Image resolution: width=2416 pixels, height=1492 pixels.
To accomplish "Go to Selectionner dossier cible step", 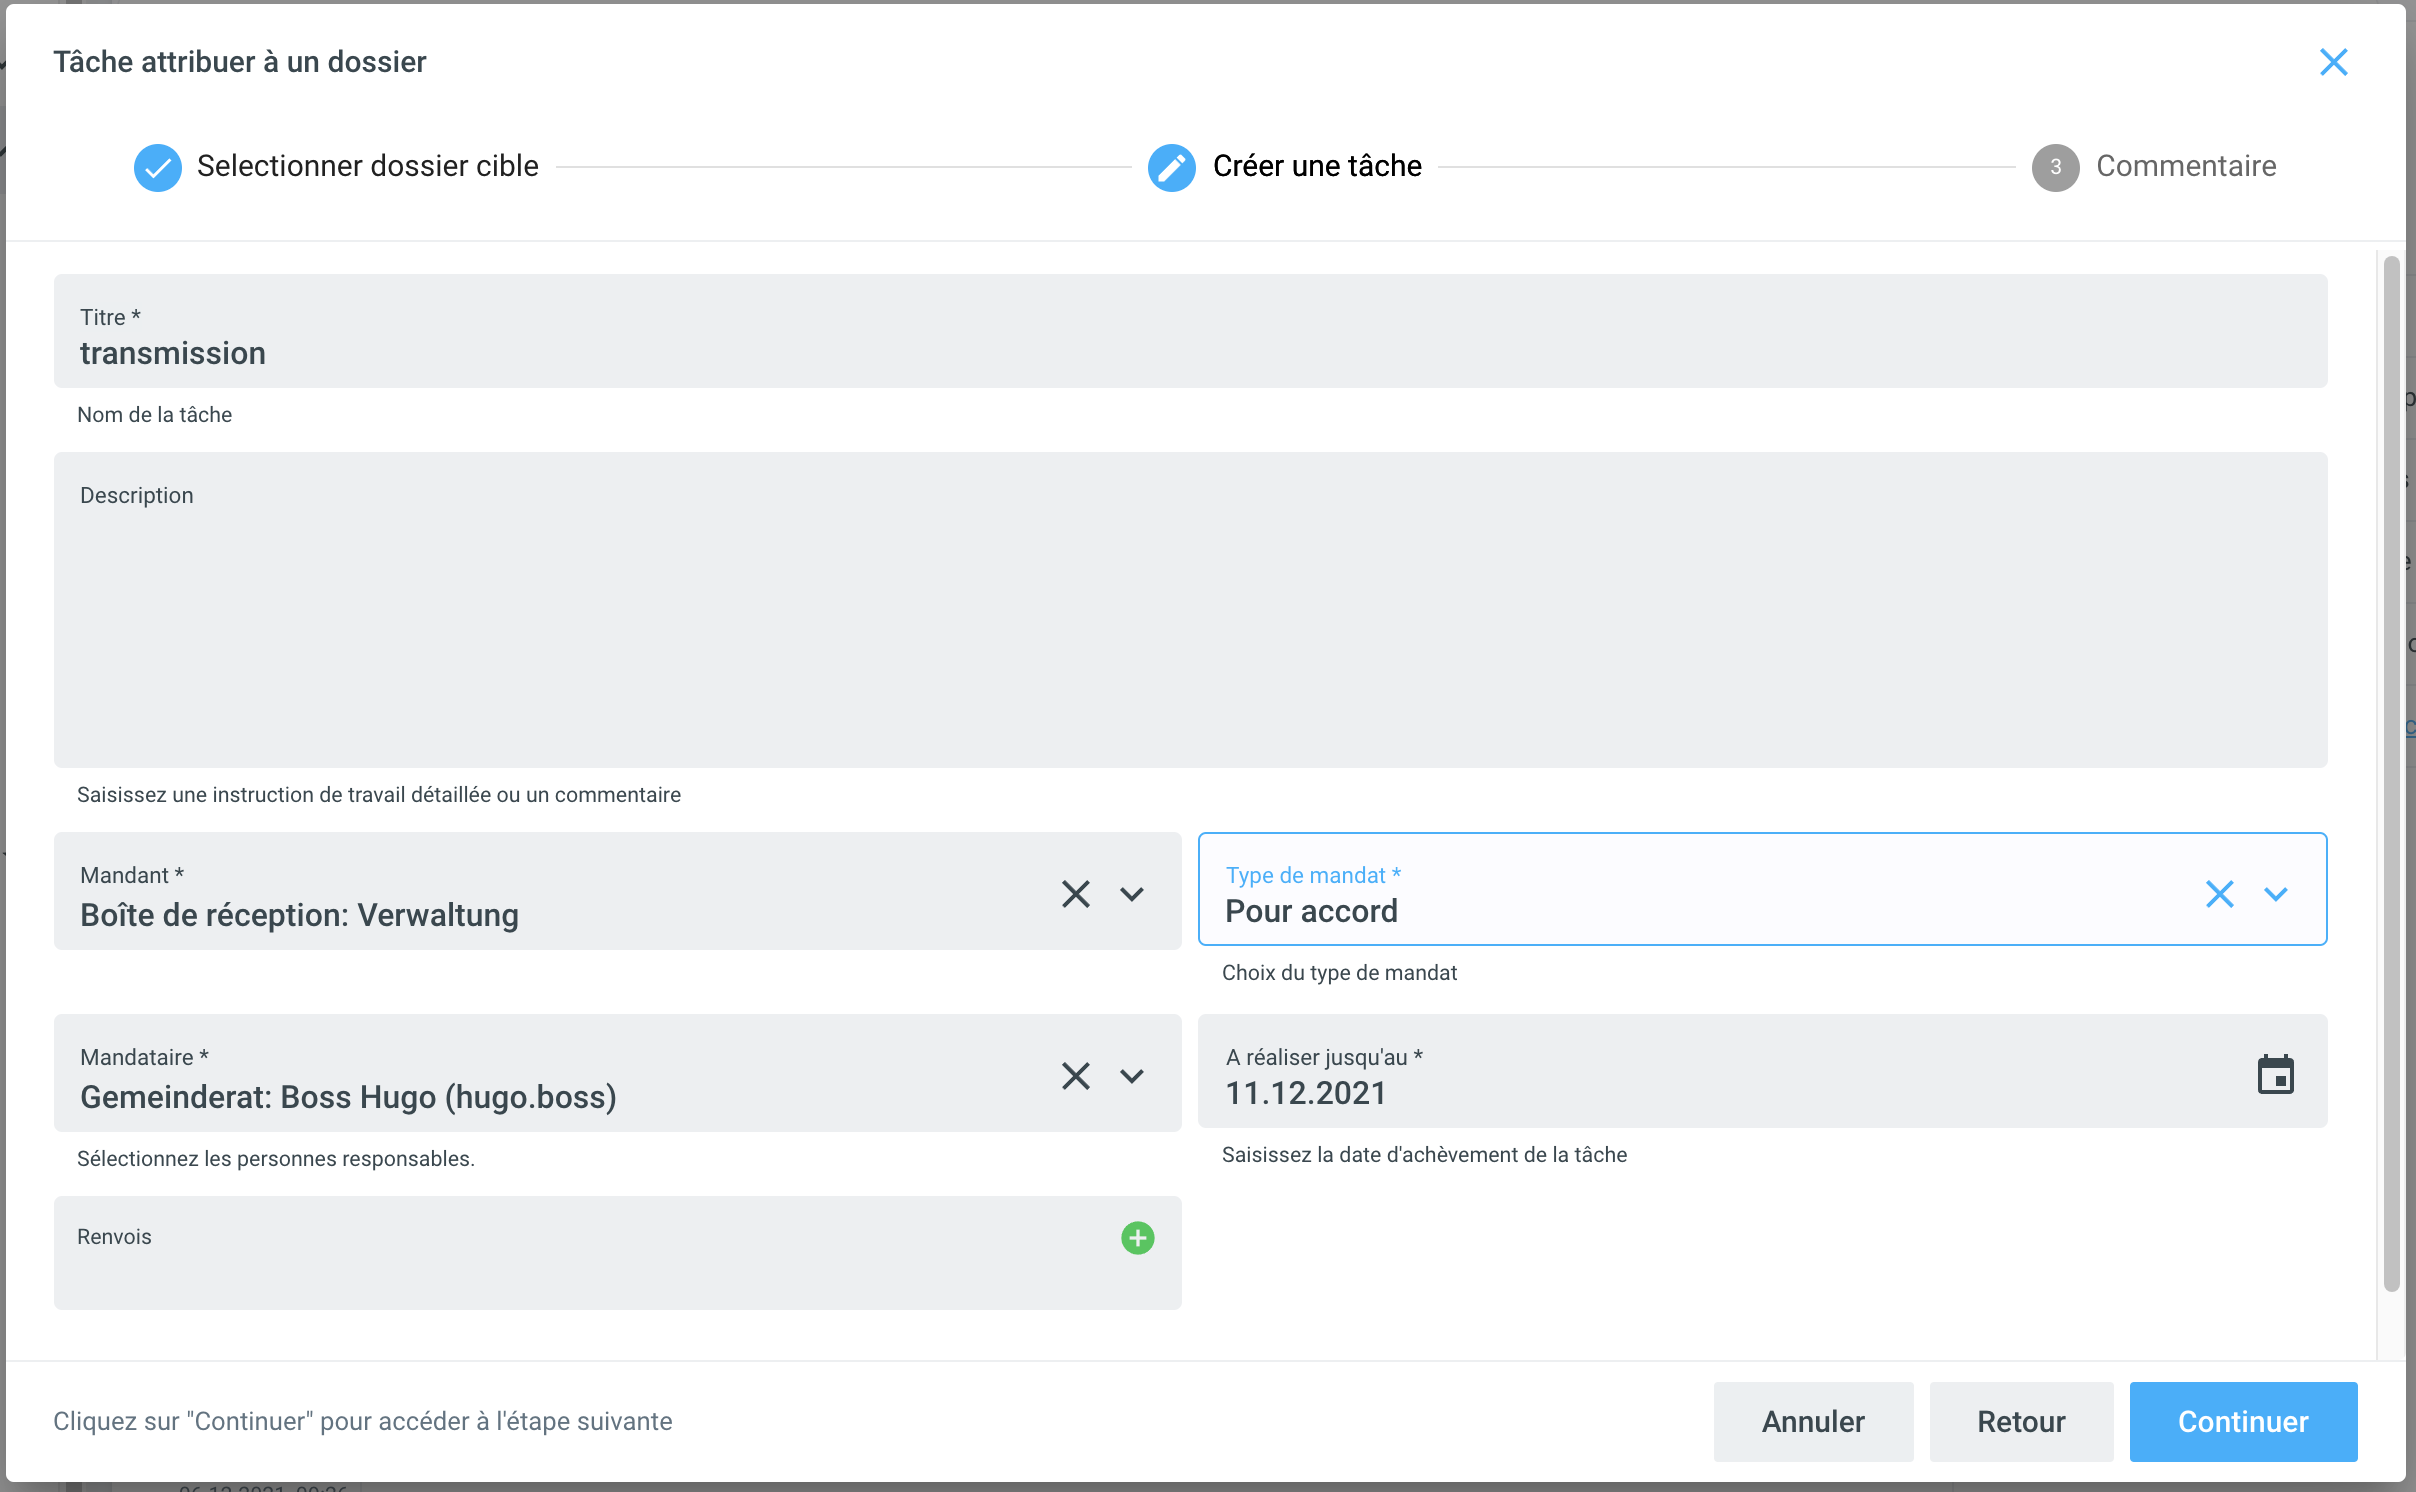I will coord(367,166).
